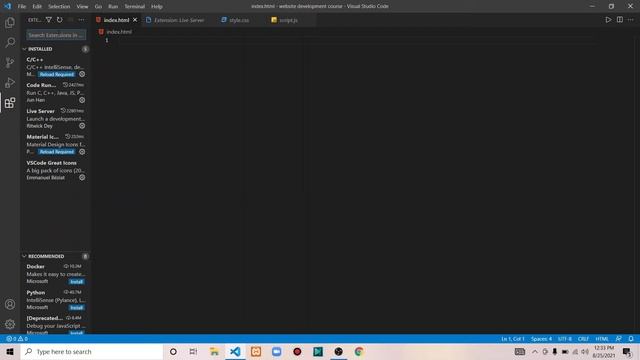Open Windows Start menu
The width and height of the screenshot is (640, 360).
coord(10,351)
